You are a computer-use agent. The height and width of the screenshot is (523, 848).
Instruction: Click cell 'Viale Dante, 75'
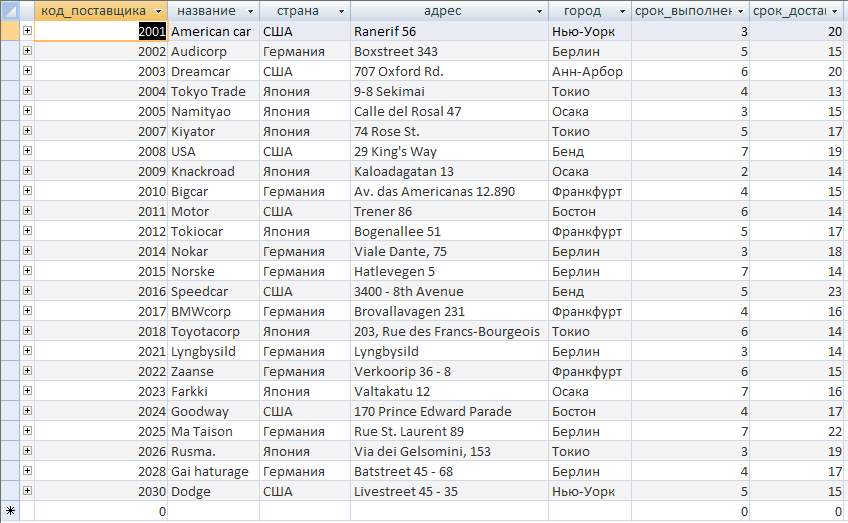449,251
